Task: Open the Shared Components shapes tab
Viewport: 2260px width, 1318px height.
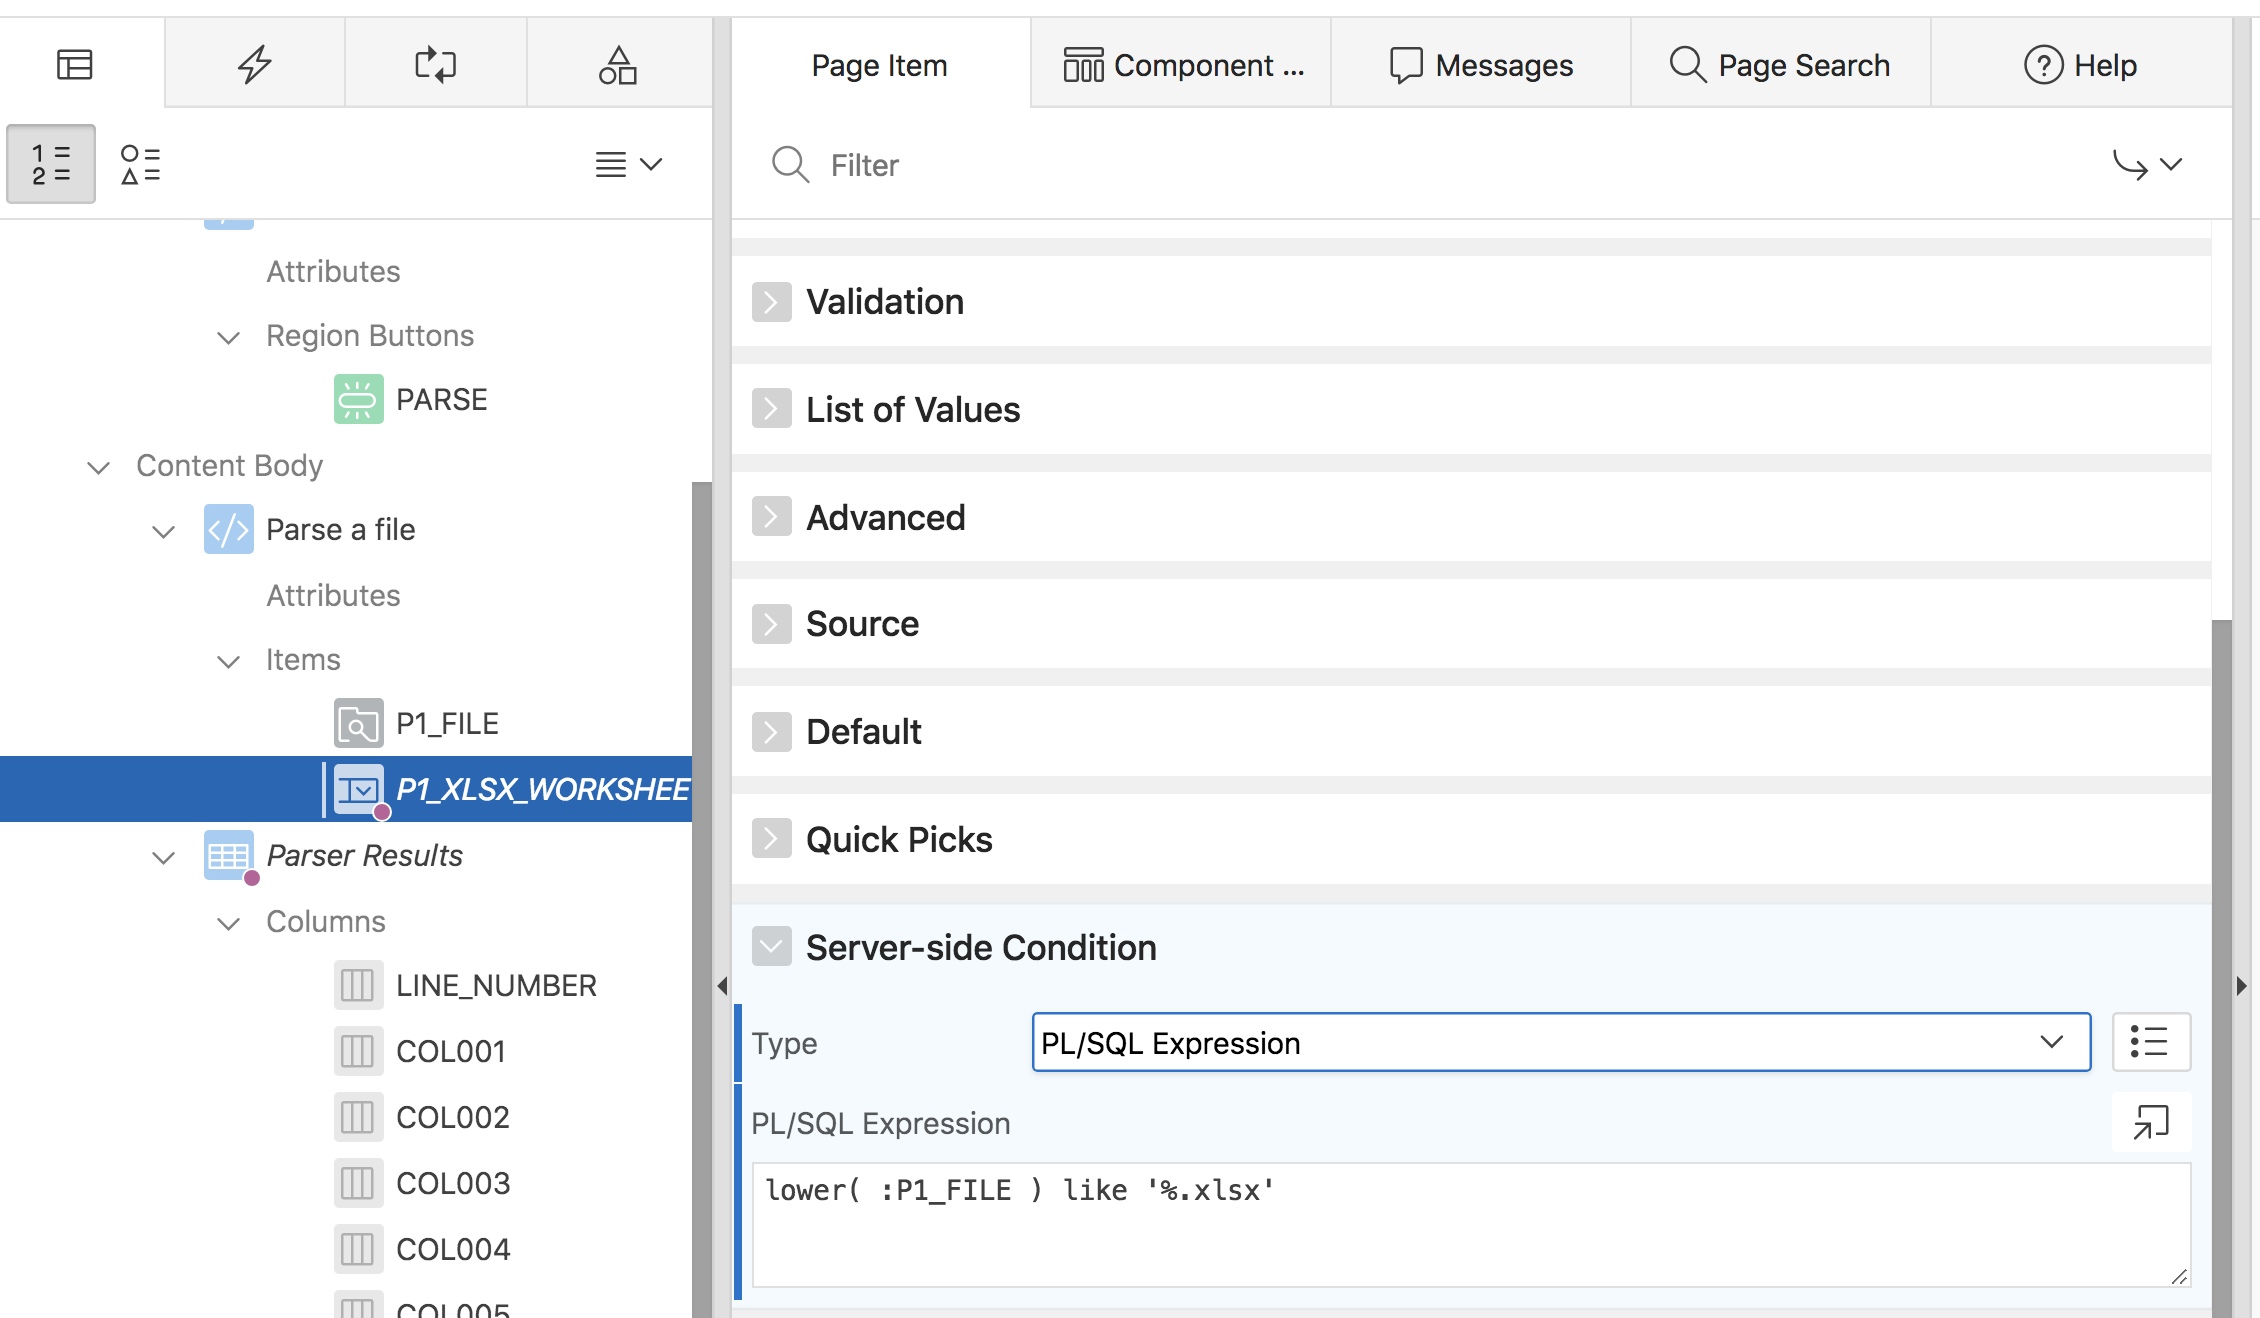Action: [x=618, y=65]
